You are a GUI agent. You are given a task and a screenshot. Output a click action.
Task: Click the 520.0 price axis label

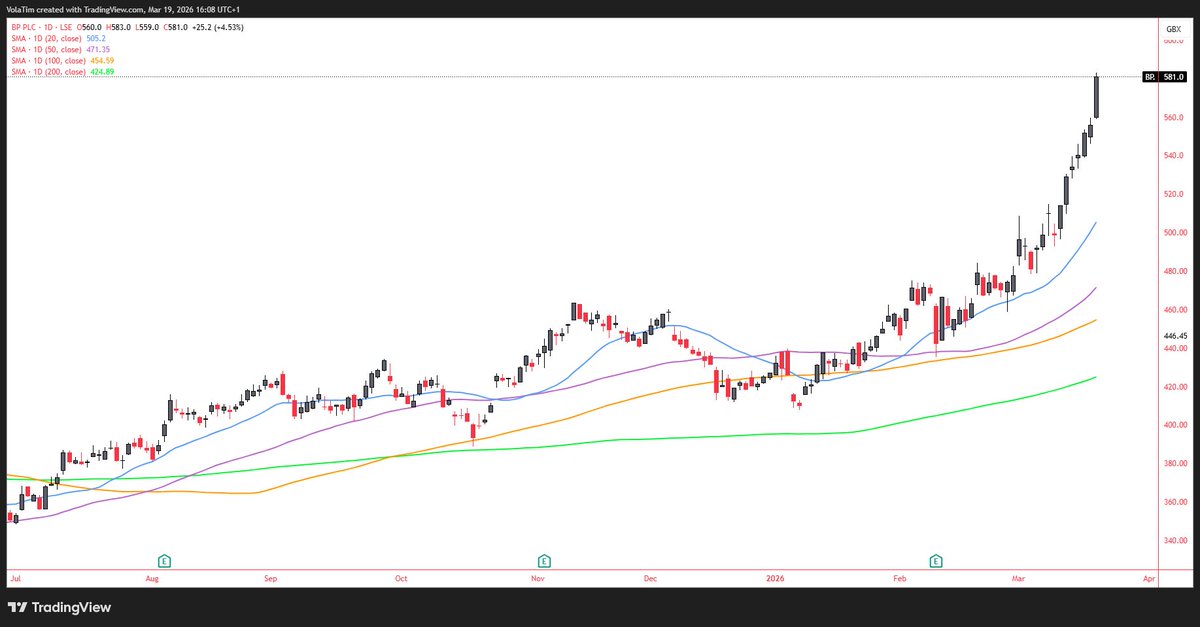(x=1175, y=195)
